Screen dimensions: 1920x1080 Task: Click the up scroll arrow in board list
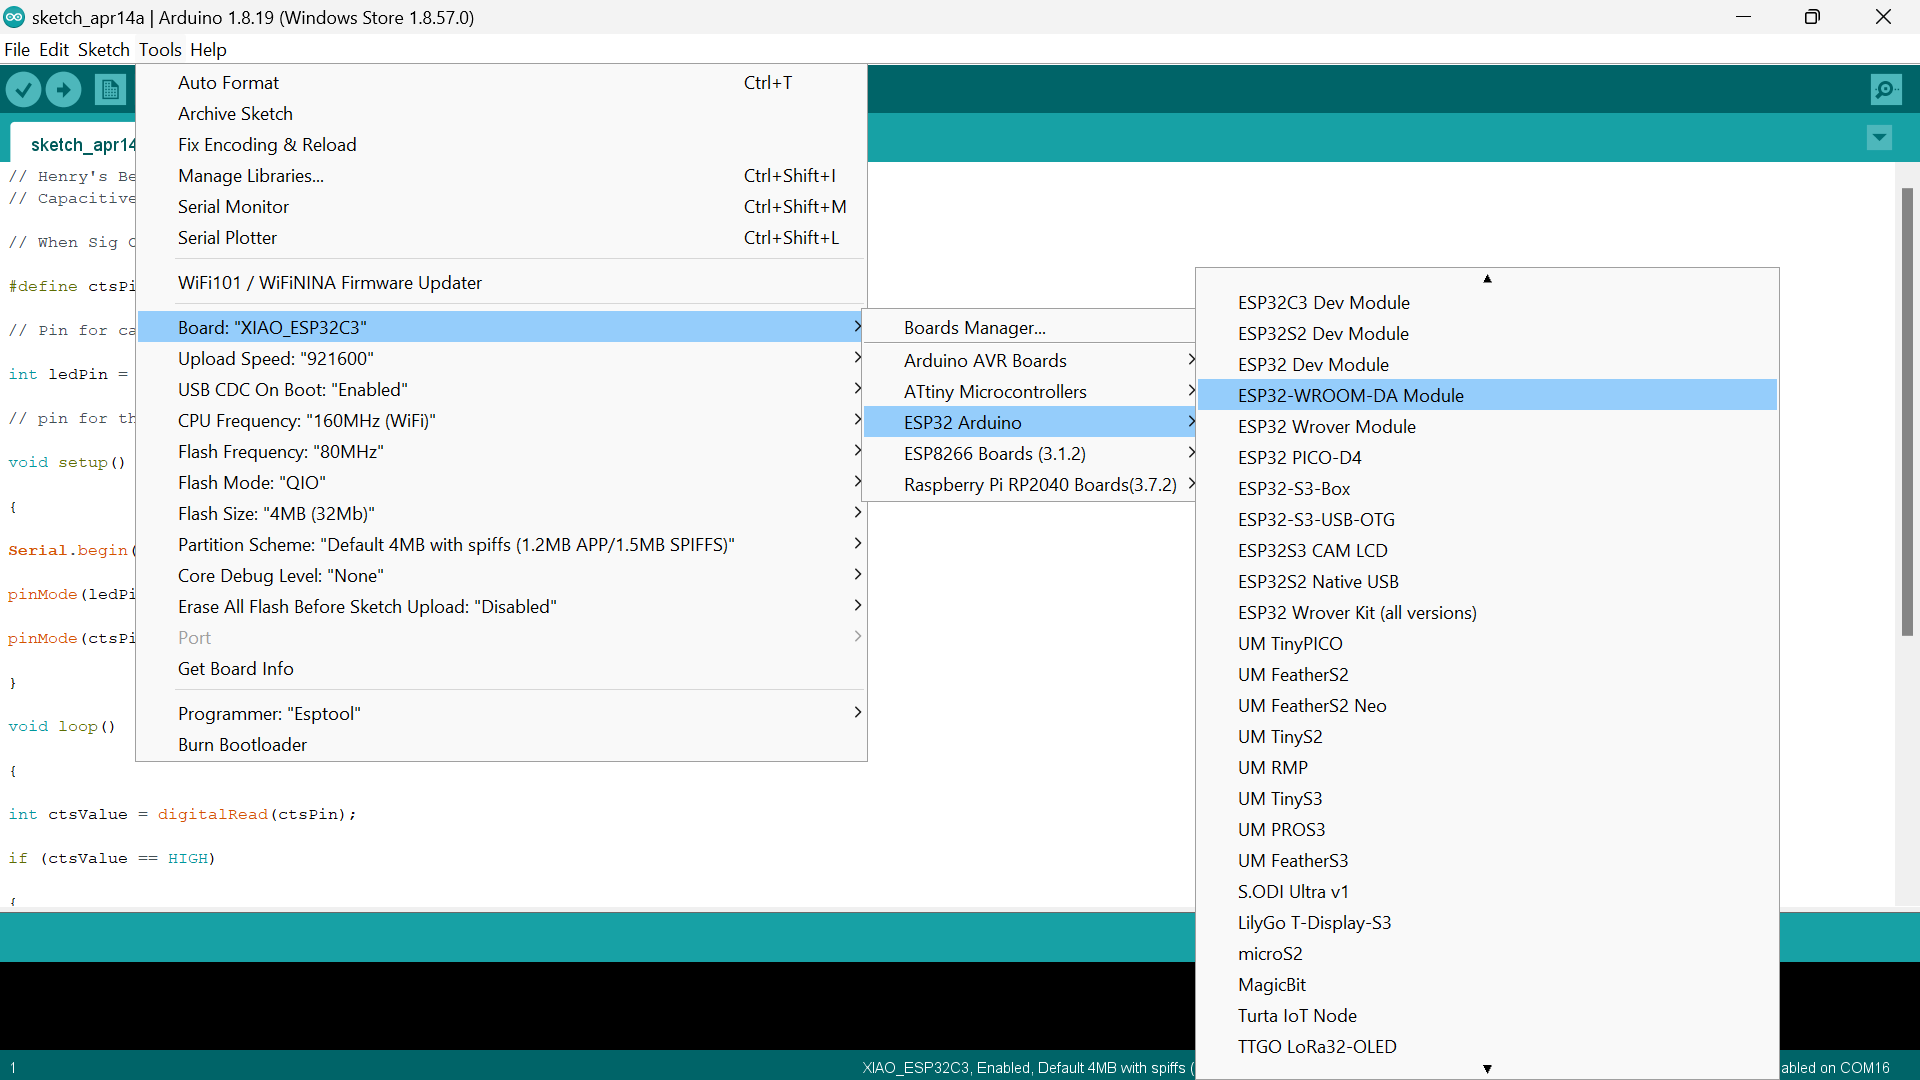click(1487, 279)
